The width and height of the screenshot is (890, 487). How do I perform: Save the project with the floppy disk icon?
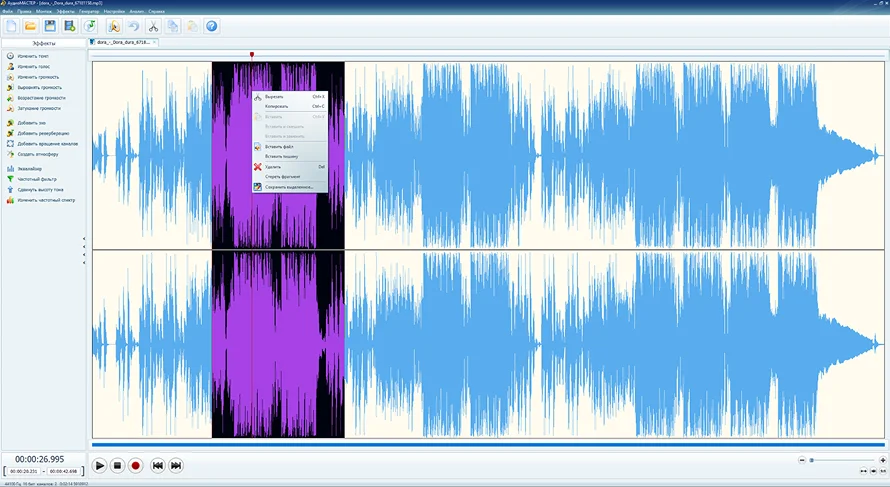click(50, 26)
